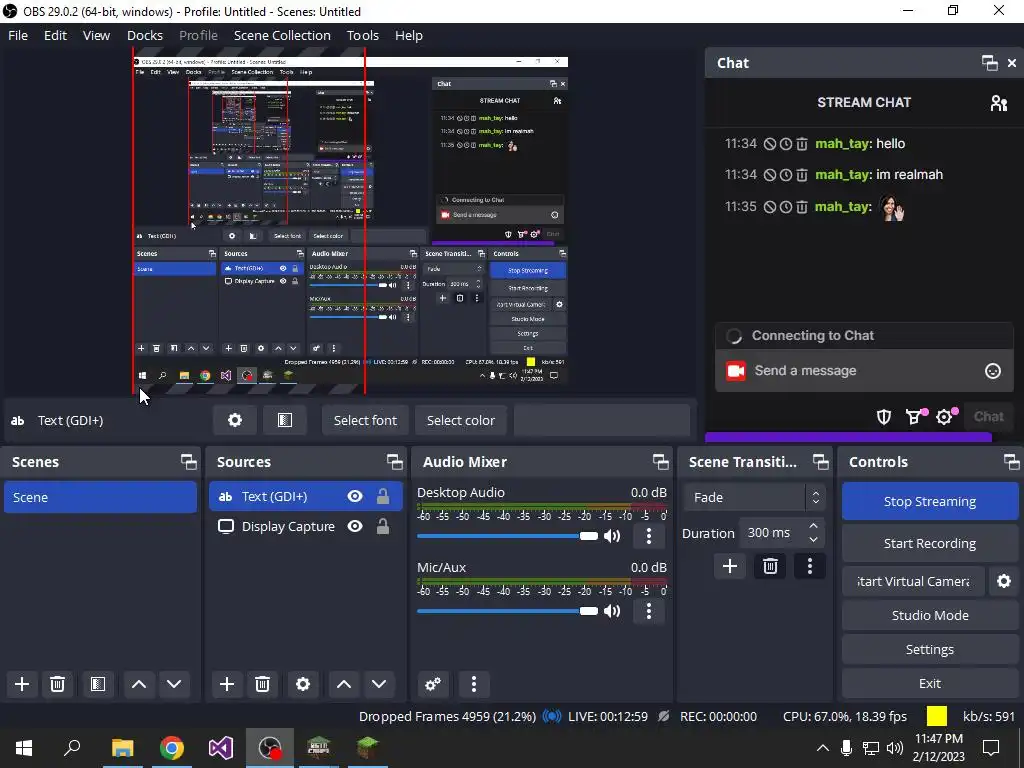
Task: Open scene filters button
Action: tap(97, 684)
